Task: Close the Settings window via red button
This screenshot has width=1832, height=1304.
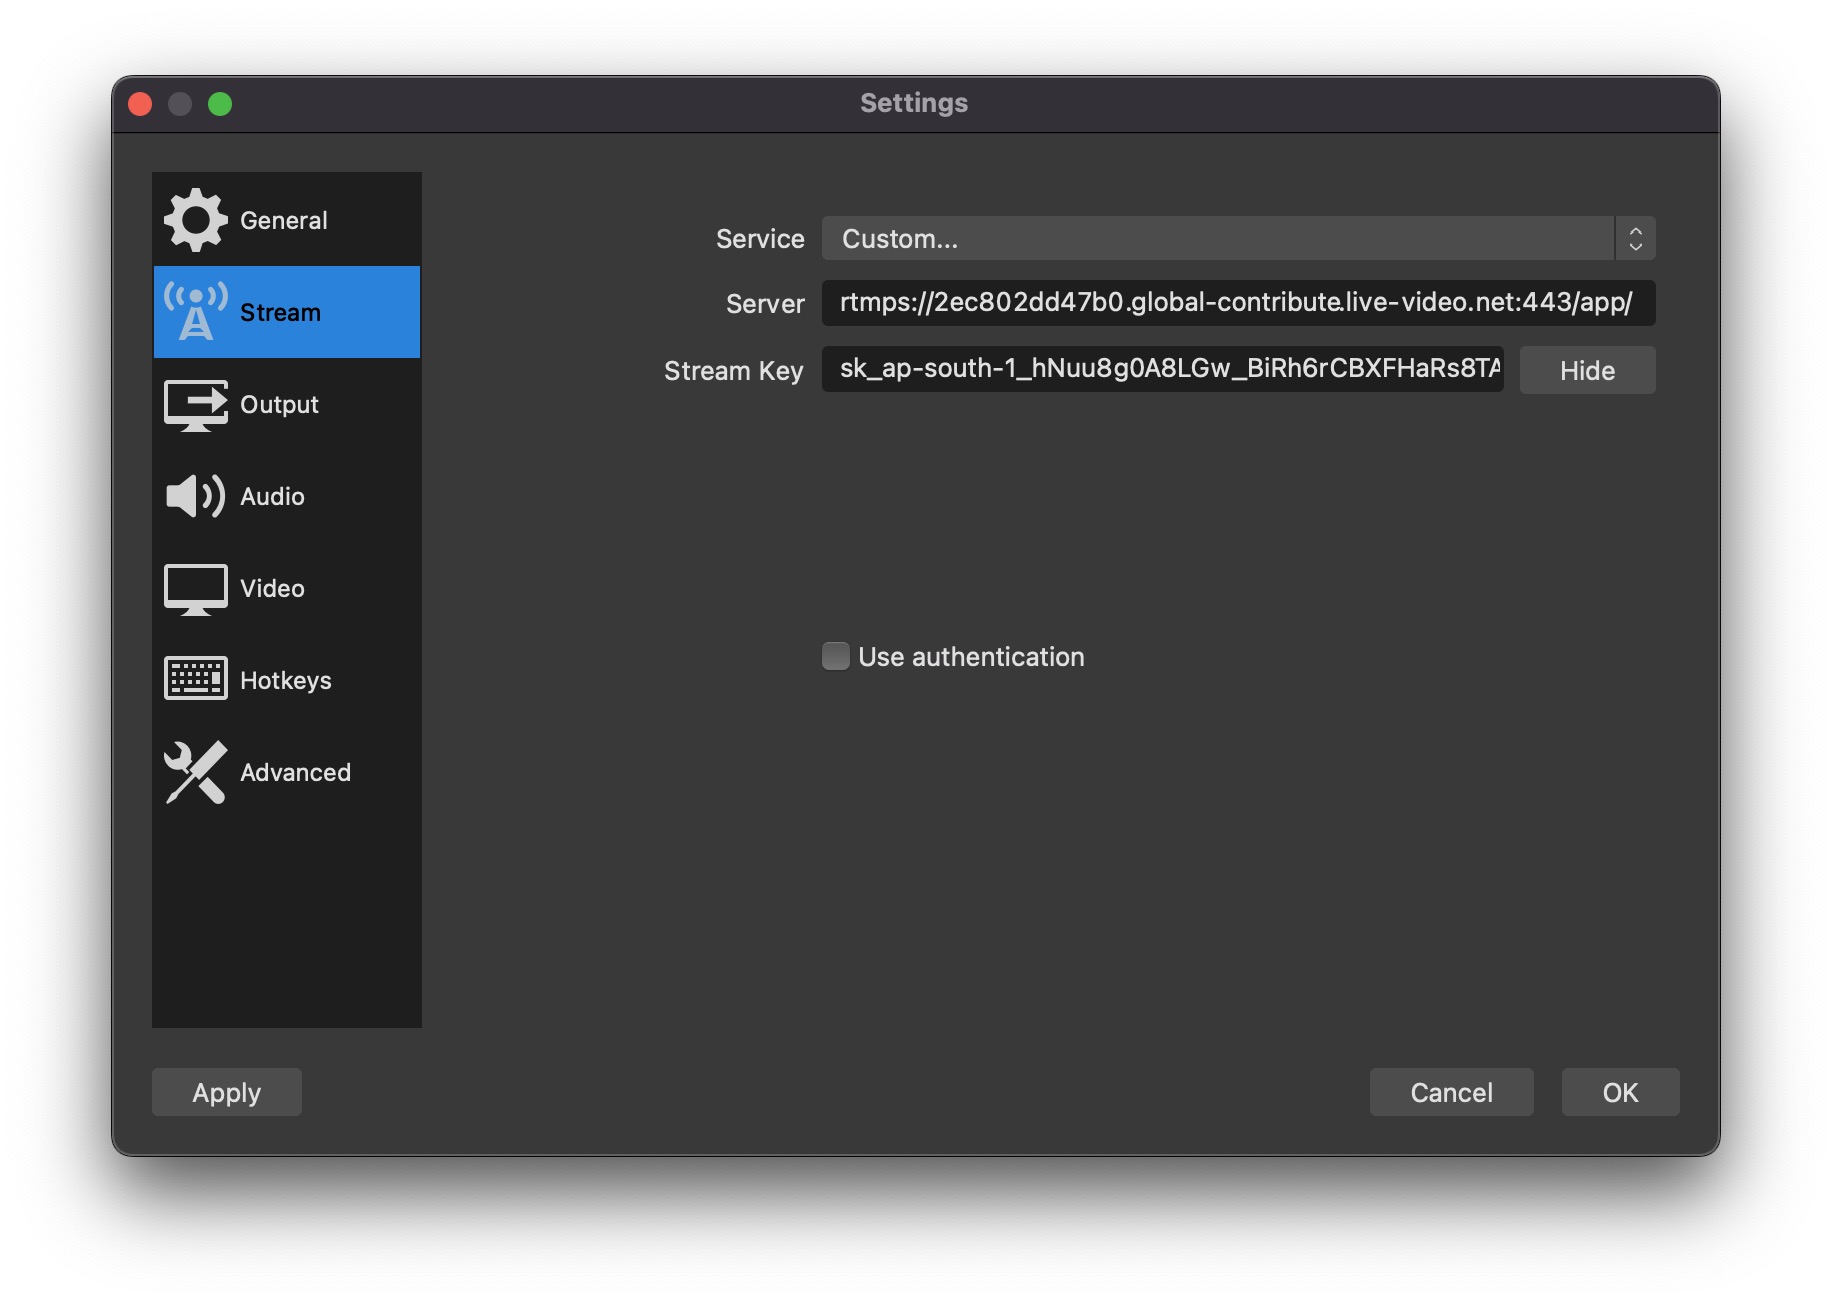Action: pos(141,104)
